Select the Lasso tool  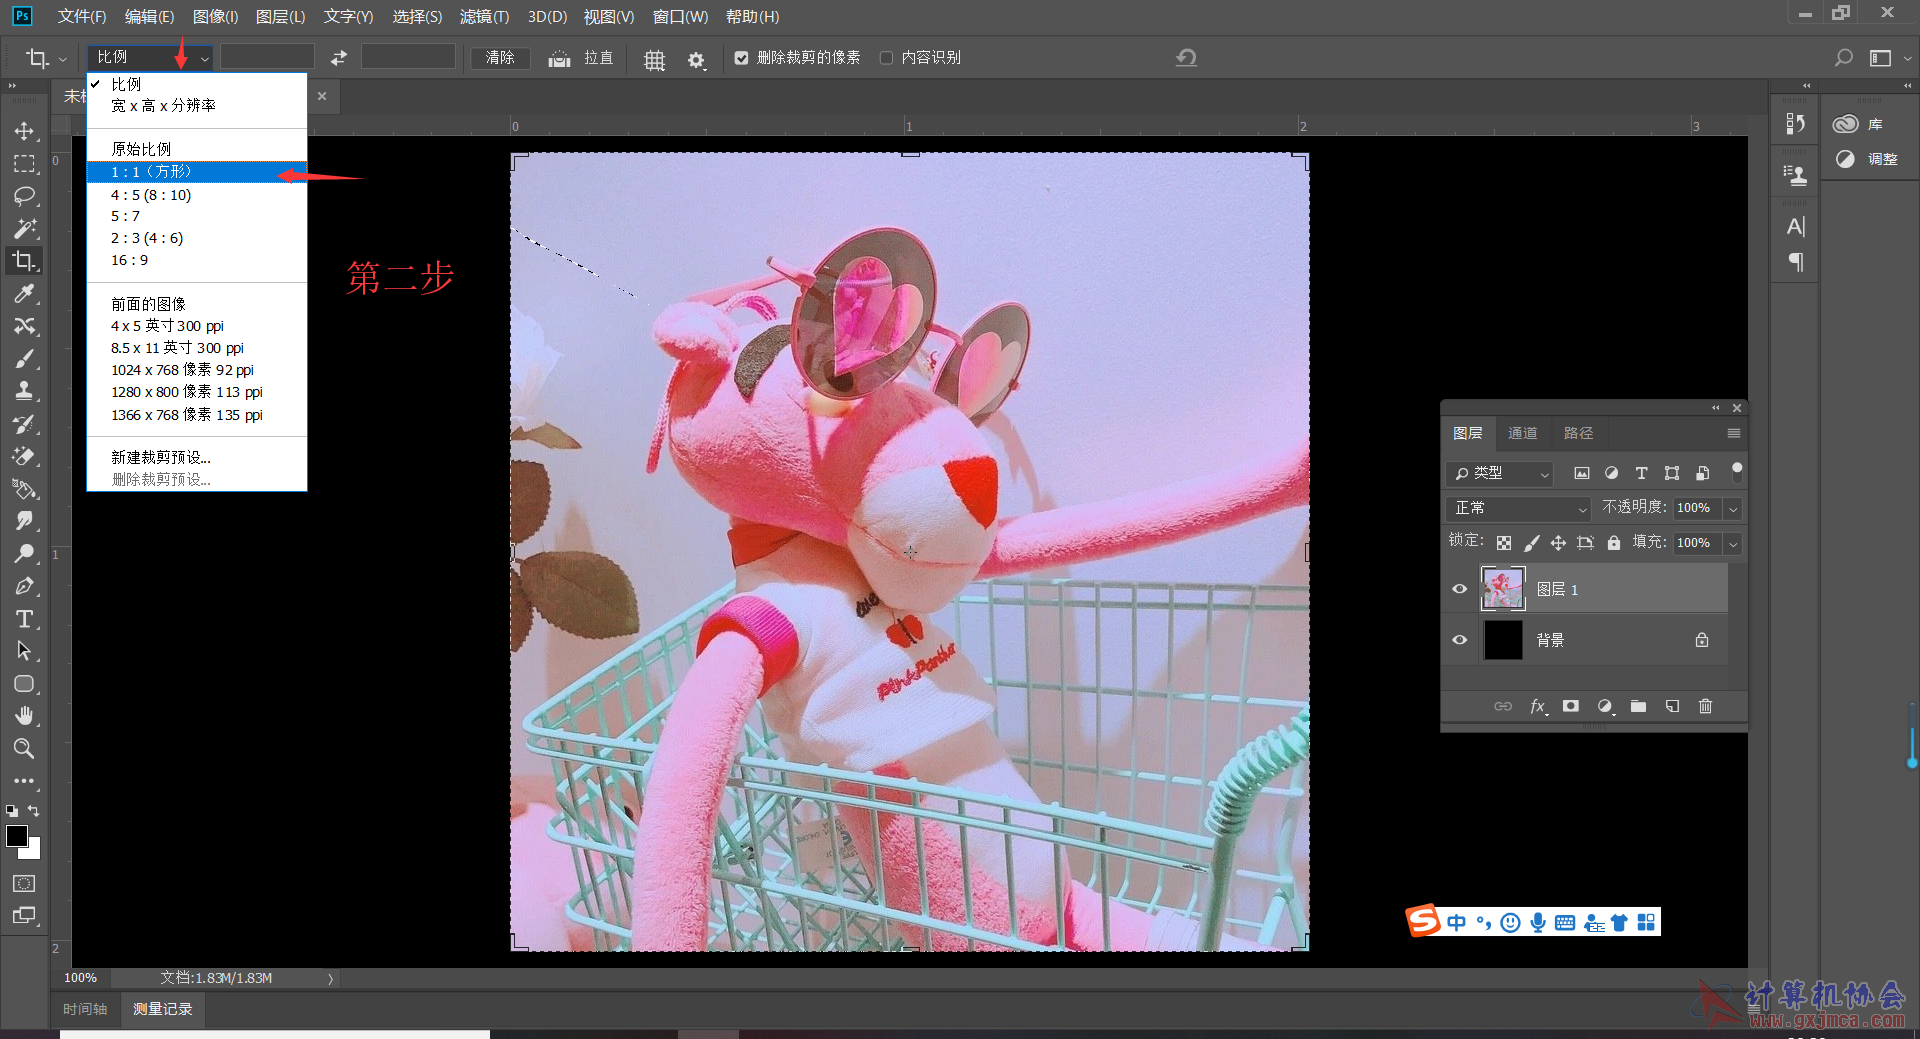click(x=24, y=196)
